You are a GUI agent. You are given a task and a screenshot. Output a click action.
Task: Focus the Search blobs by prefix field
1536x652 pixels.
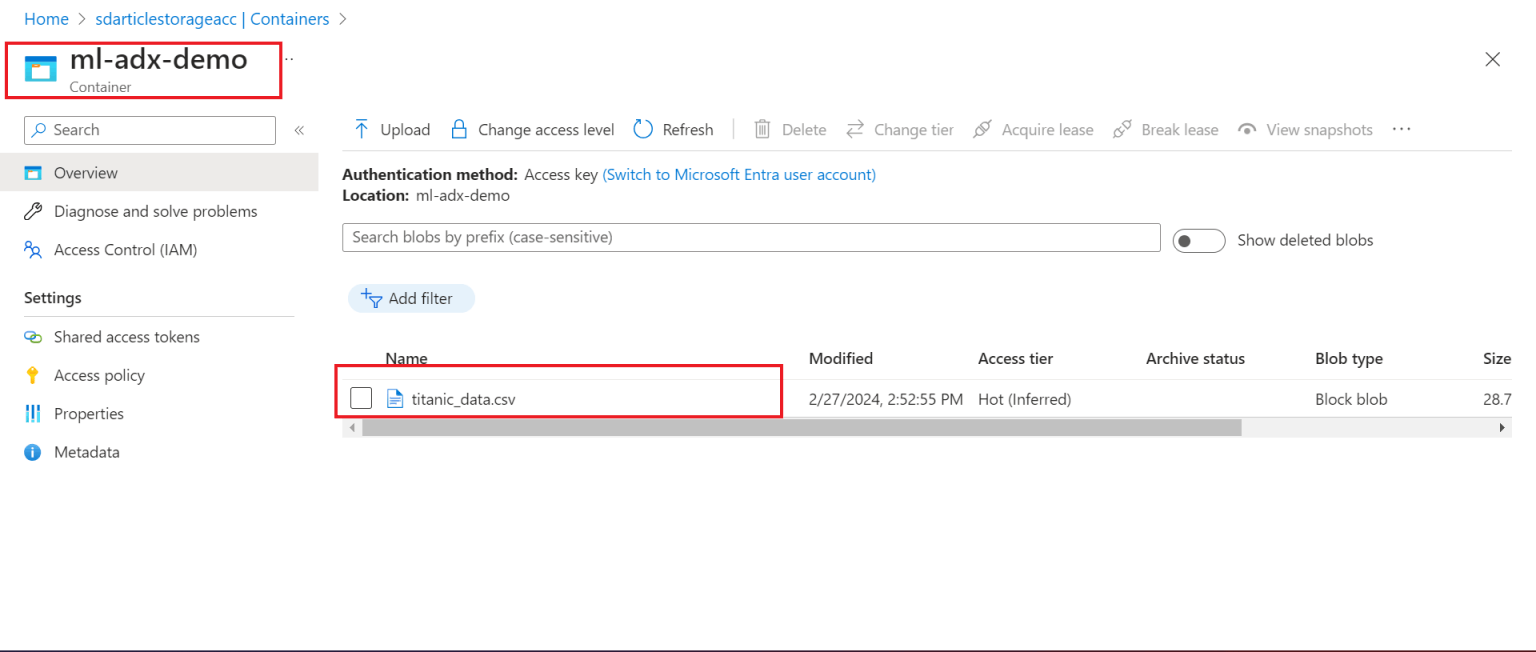(750, 238)
